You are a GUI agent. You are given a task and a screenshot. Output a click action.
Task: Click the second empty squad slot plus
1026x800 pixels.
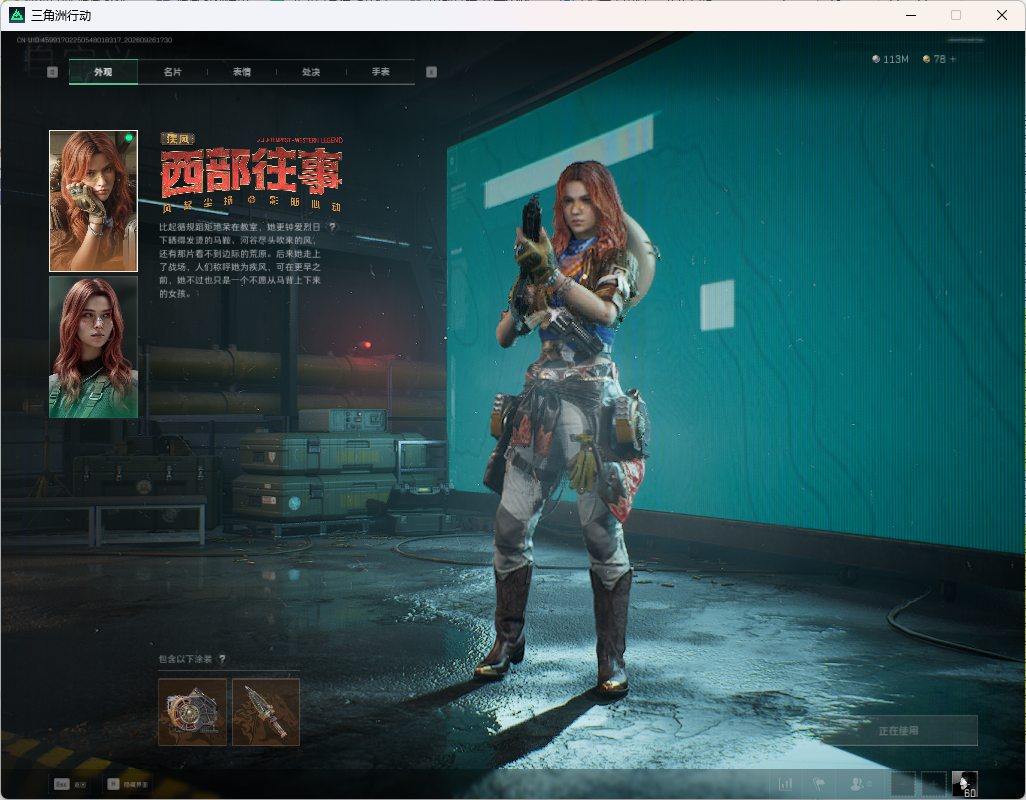click(934, 783)
